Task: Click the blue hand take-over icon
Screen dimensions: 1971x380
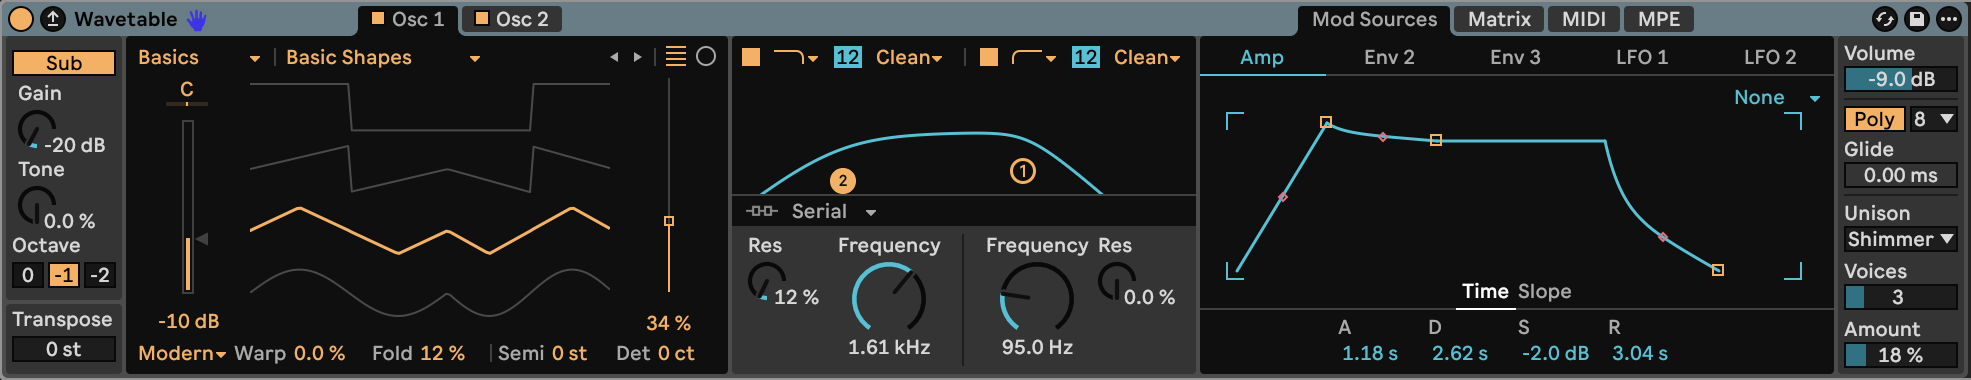Action: coord(197,19)
